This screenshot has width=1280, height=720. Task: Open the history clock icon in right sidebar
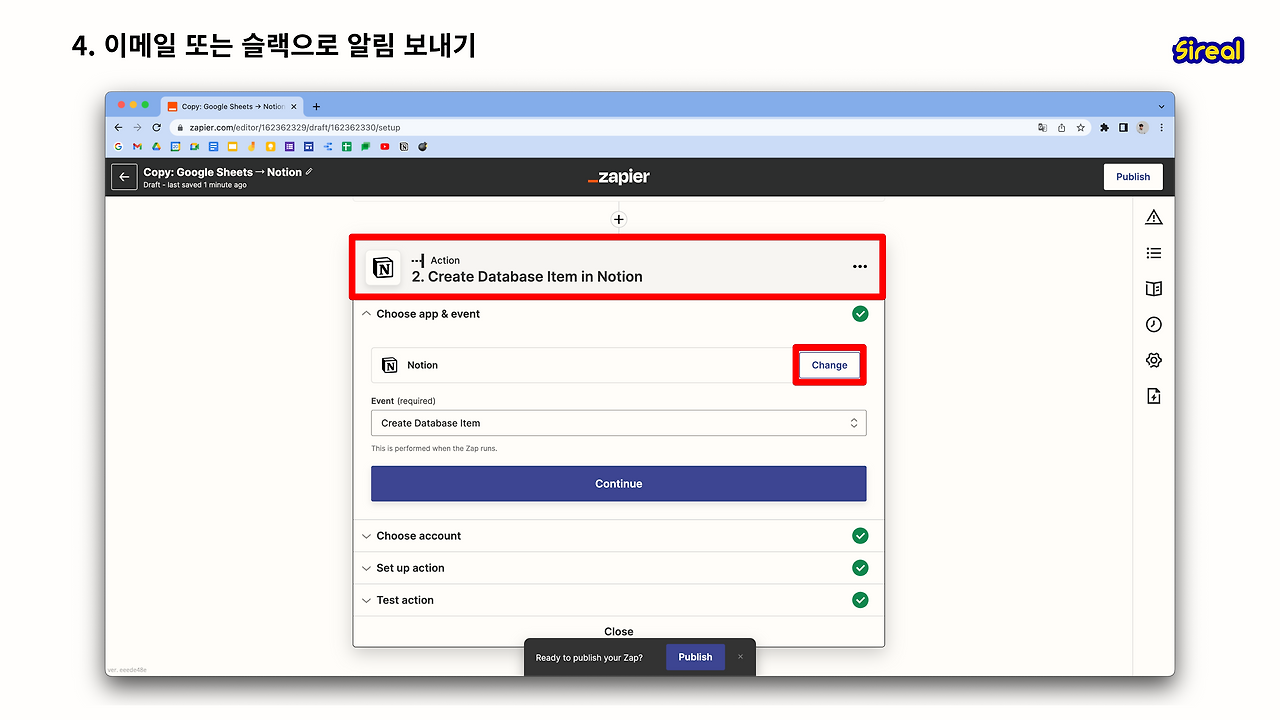pos(1154,325)
